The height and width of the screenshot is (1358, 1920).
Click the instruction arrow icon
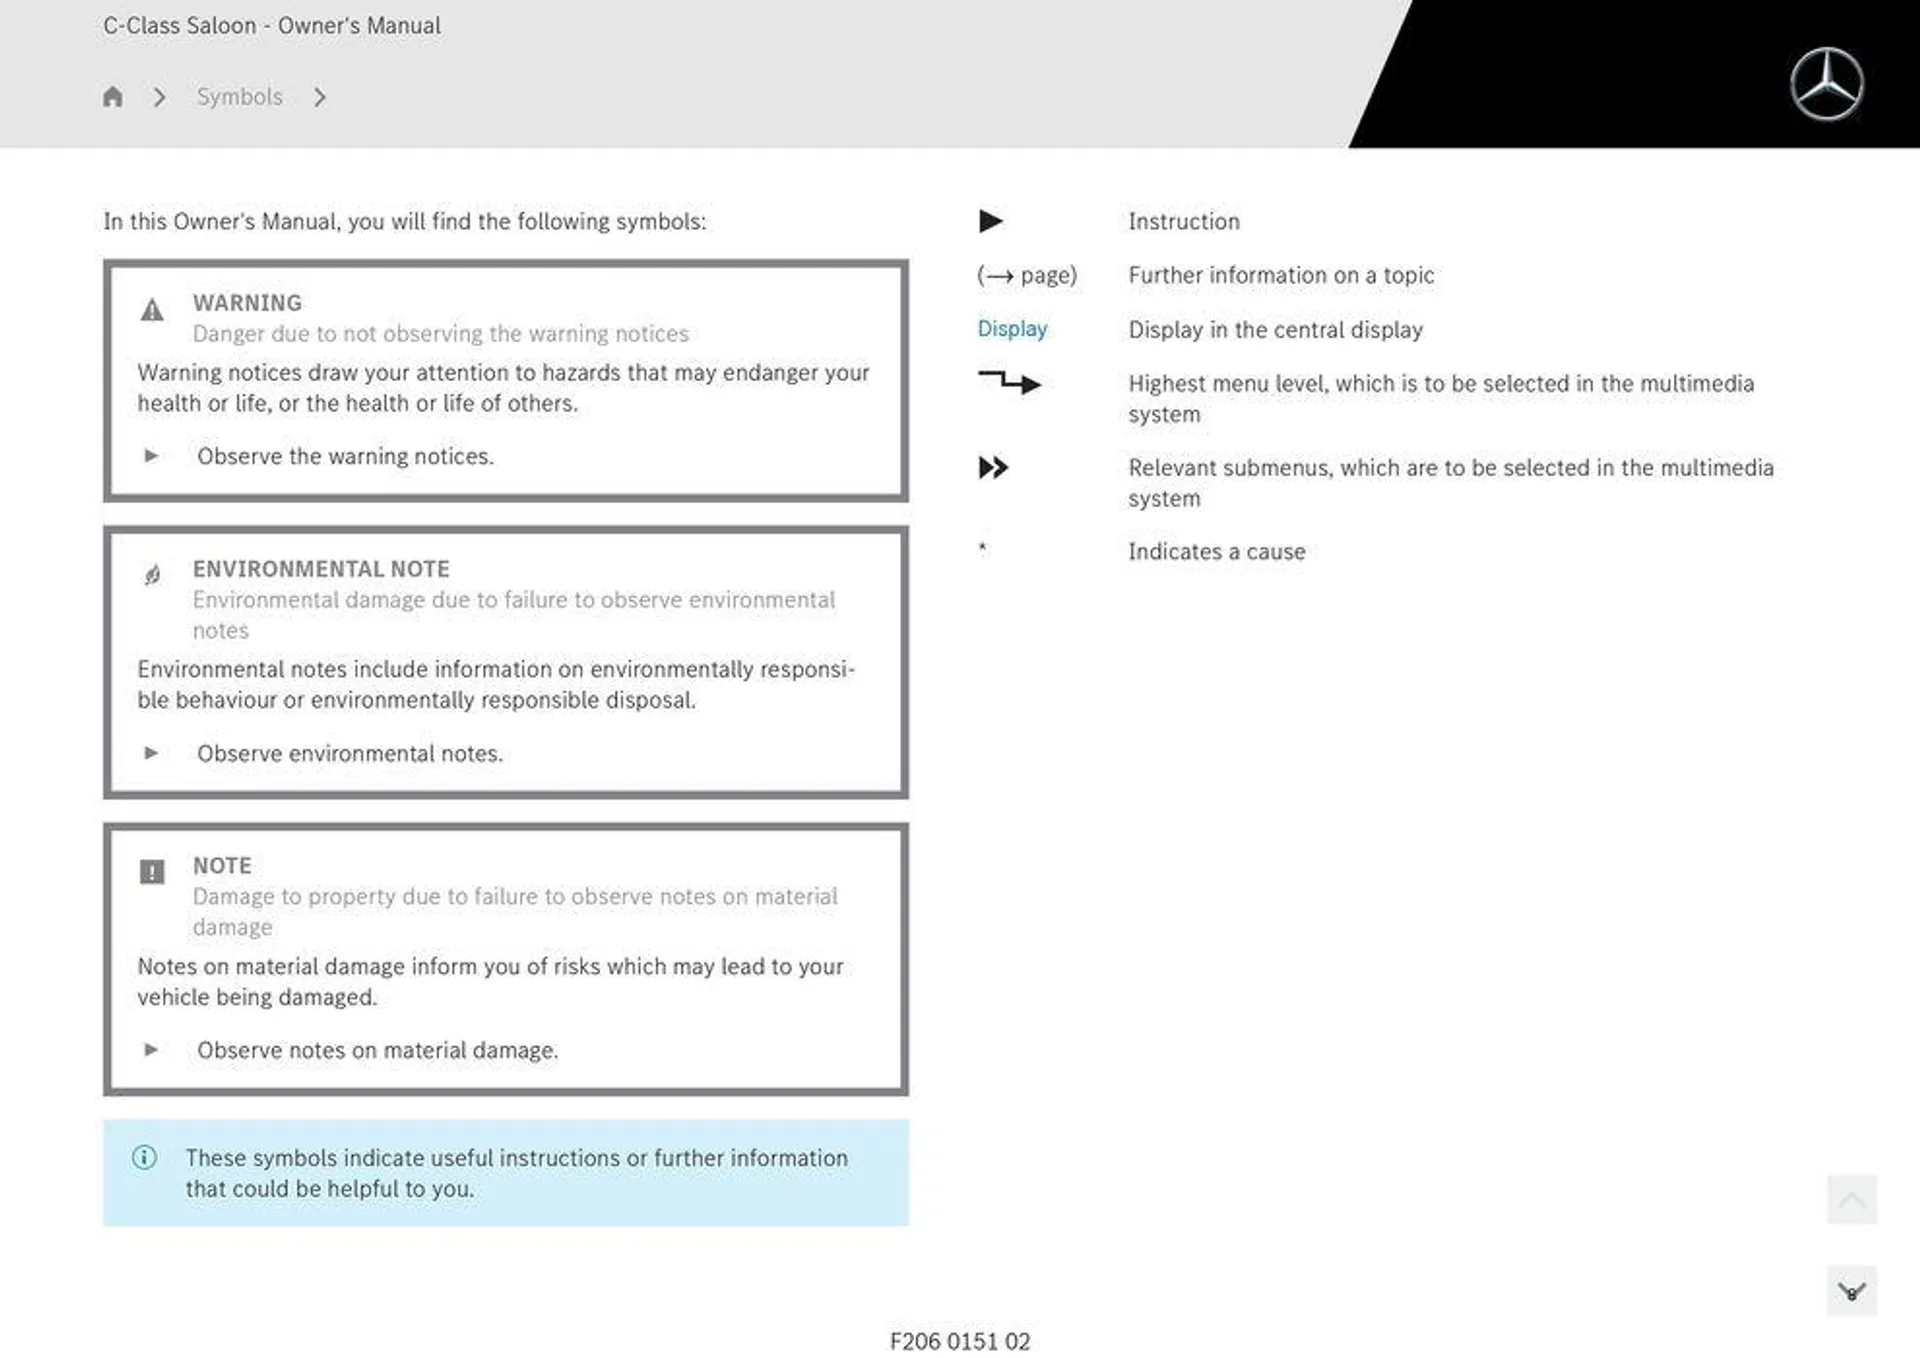pyautogui.click(x=986, y=219)
